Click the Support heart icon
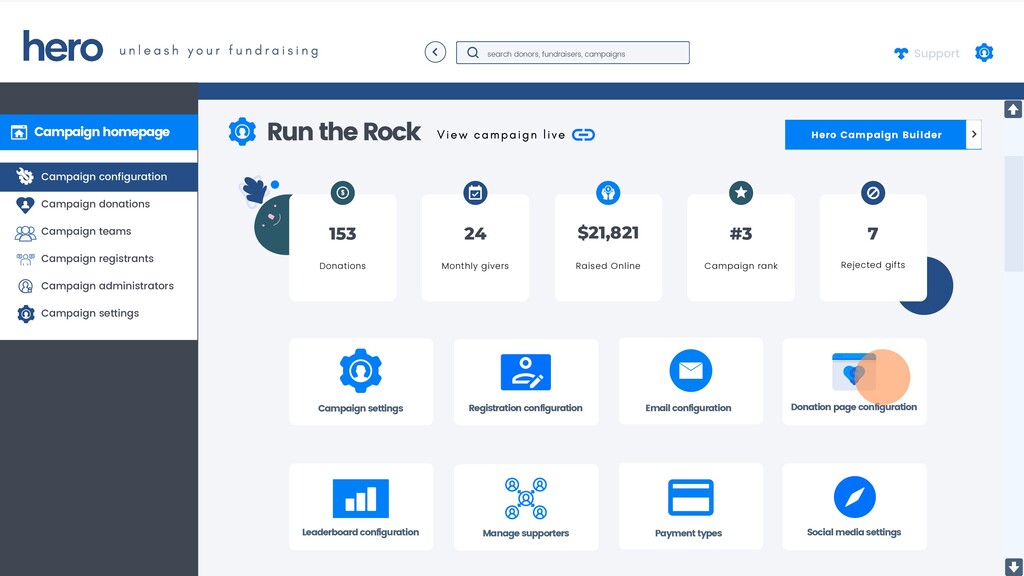 (x=901, y=54)
